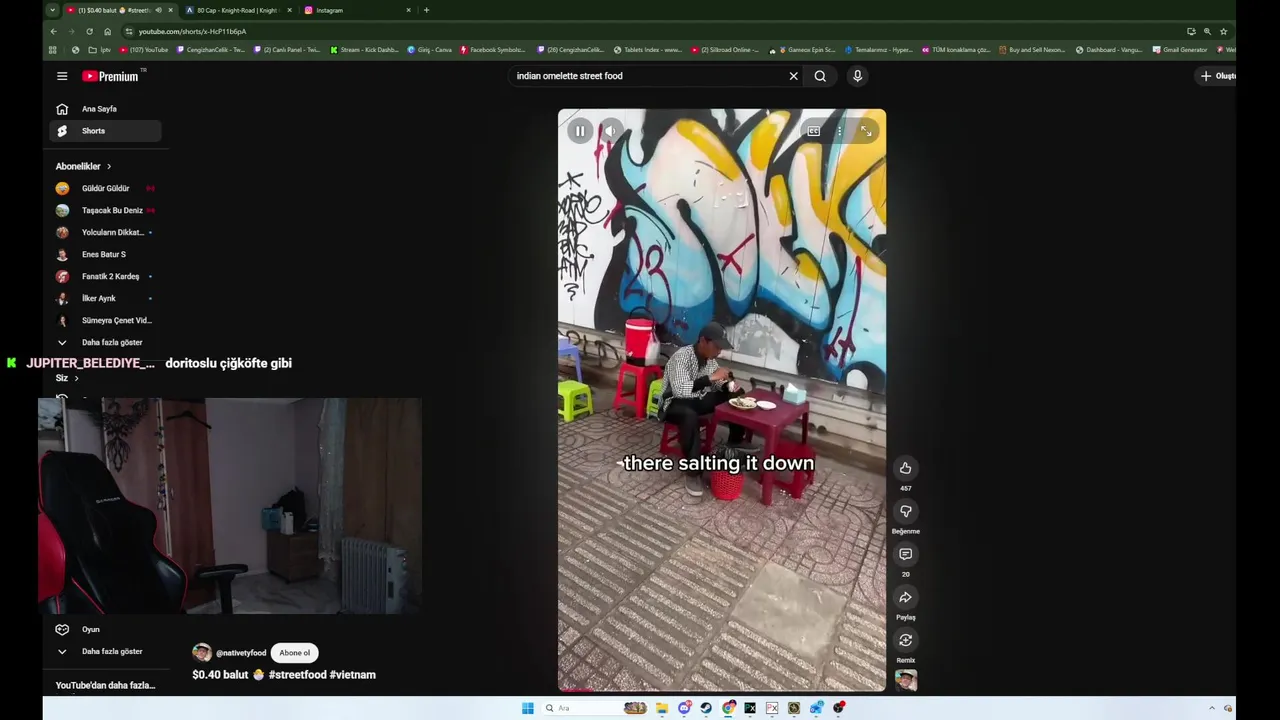Open the Oluştur create button
Viewport: 1280px width, 720px height.
1218,76
